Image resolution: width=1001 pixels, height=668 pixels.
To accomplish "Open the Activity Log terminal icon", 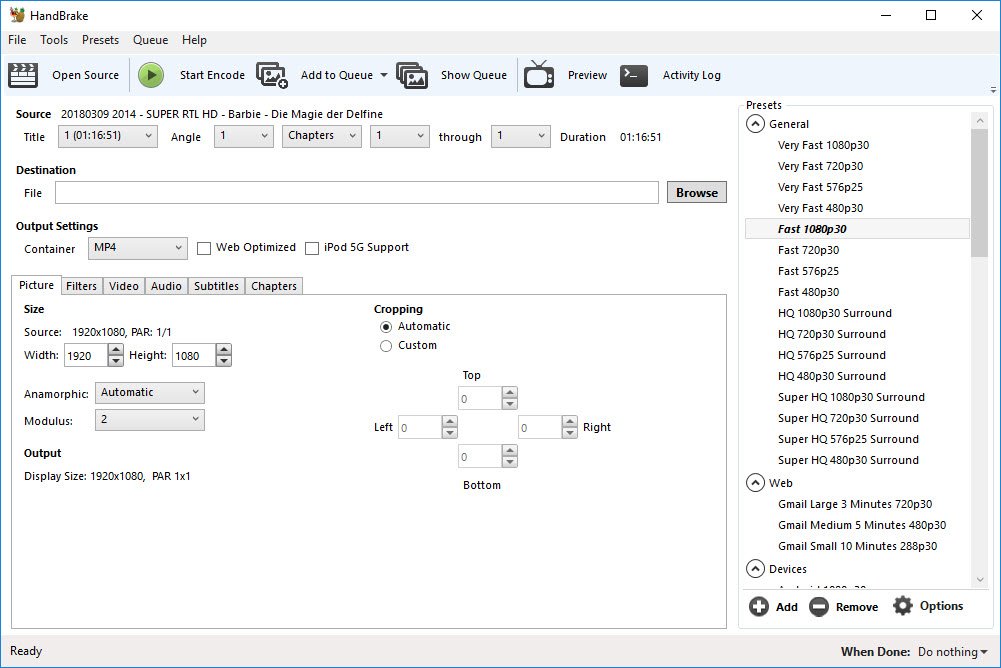I will click(x=634, y=75).
